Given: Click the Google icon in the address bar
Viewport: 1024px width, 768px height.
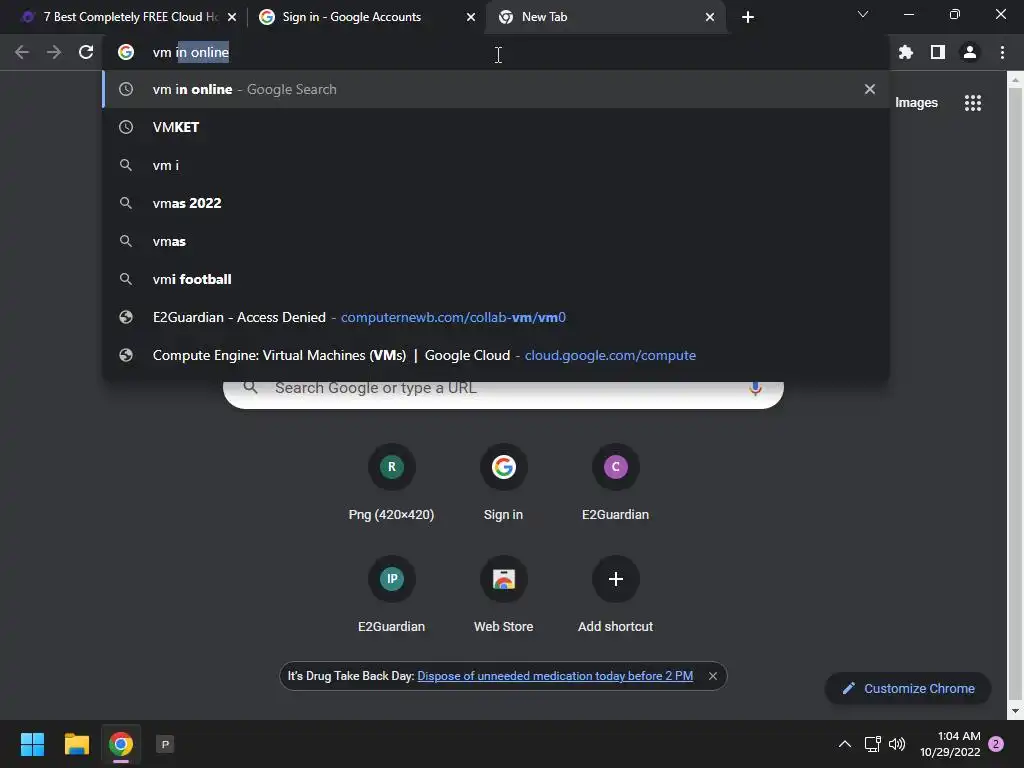Looking at the screenshot, I should click(x=126, y=52).
